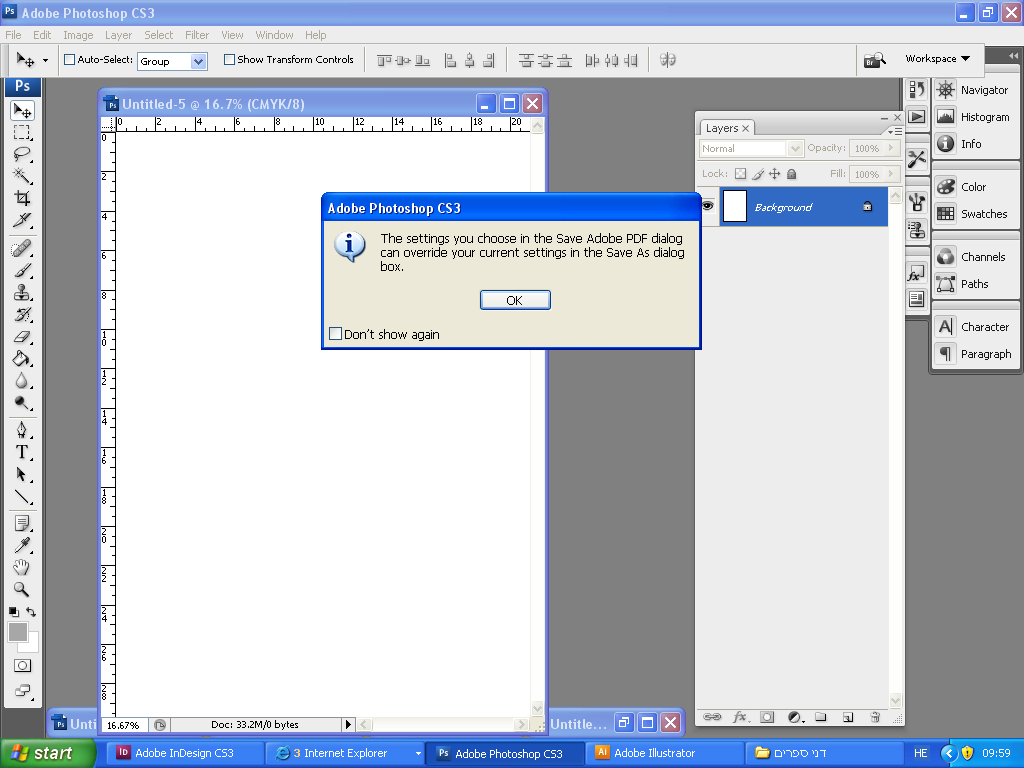Select the Crop tool
This screenshot has width=1024, height=768.
point(22,198)
